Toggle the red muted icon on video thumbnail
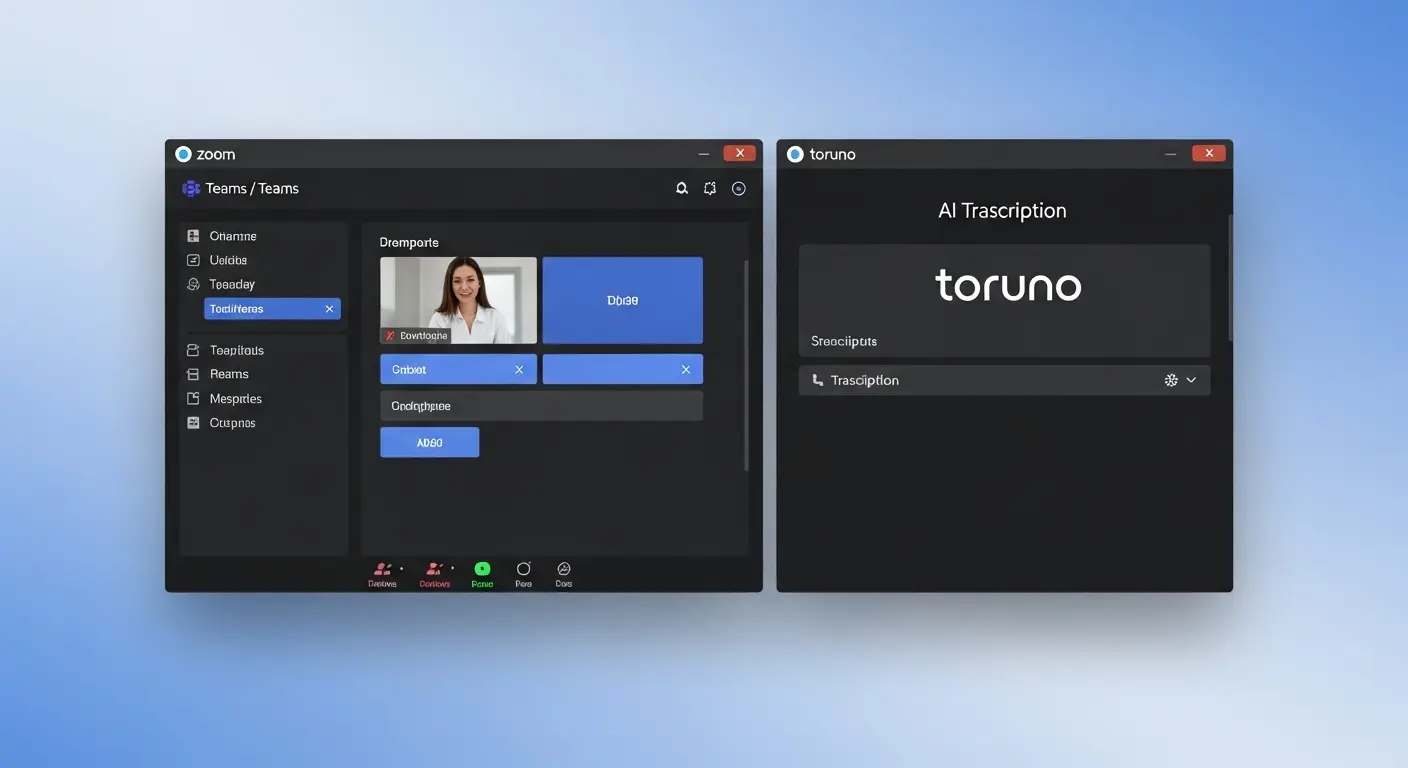Screen dimensions: 1408x768 tap(391, 336)
